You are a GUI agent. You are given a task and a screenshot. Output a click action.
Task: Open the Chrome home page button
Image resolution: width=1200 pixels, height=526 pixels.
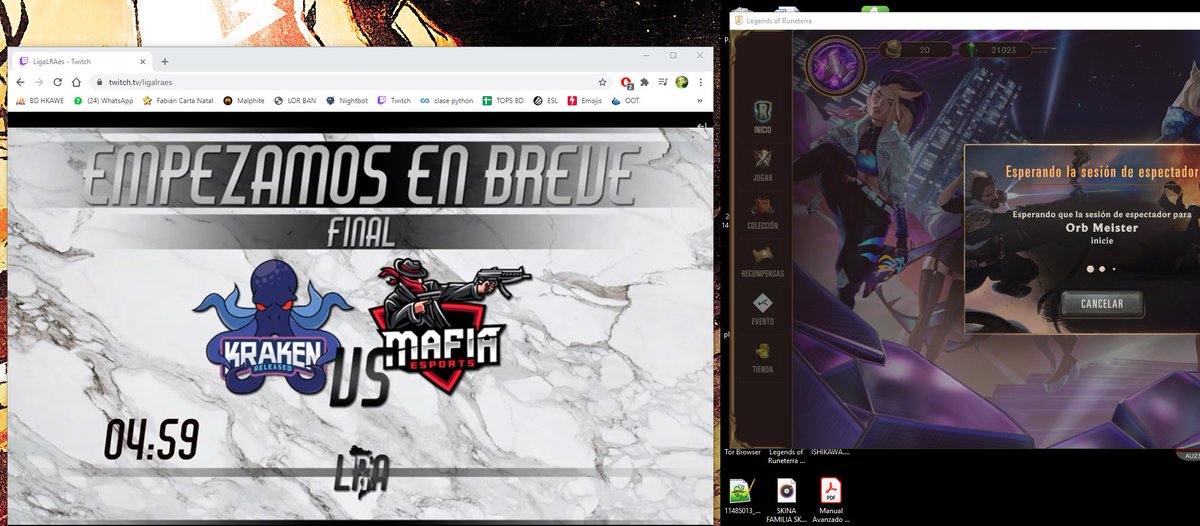[x=76, y=82]
